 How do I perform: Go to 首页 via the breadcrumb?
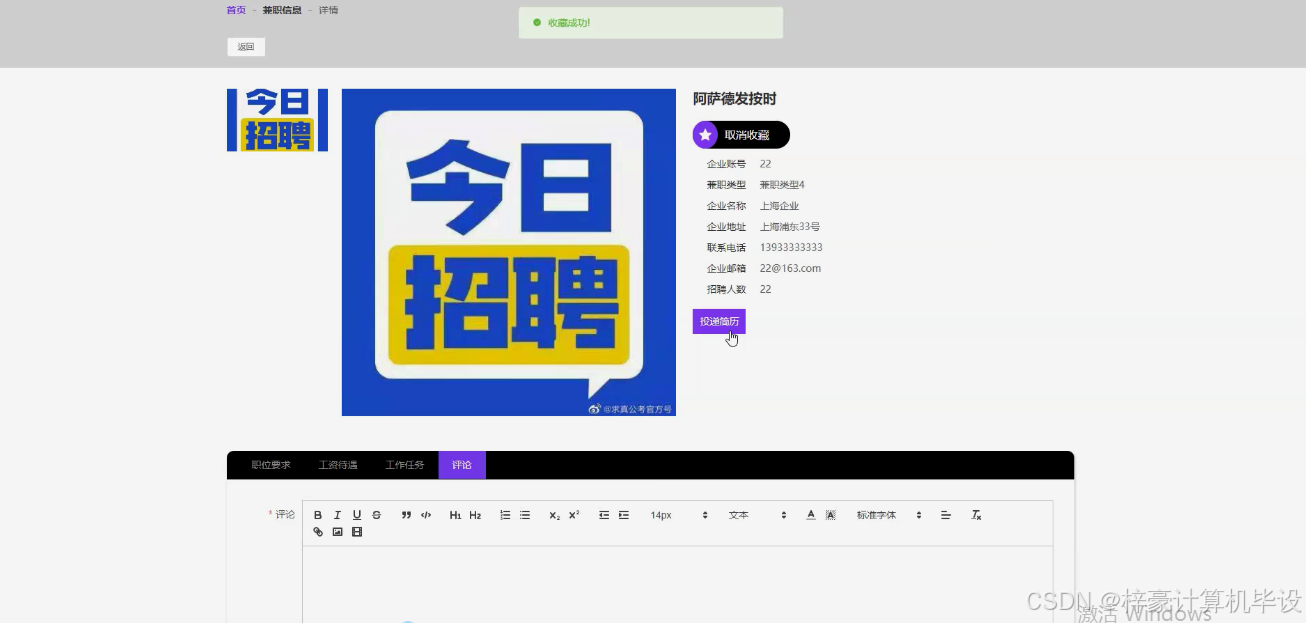[x=236, y=10]
